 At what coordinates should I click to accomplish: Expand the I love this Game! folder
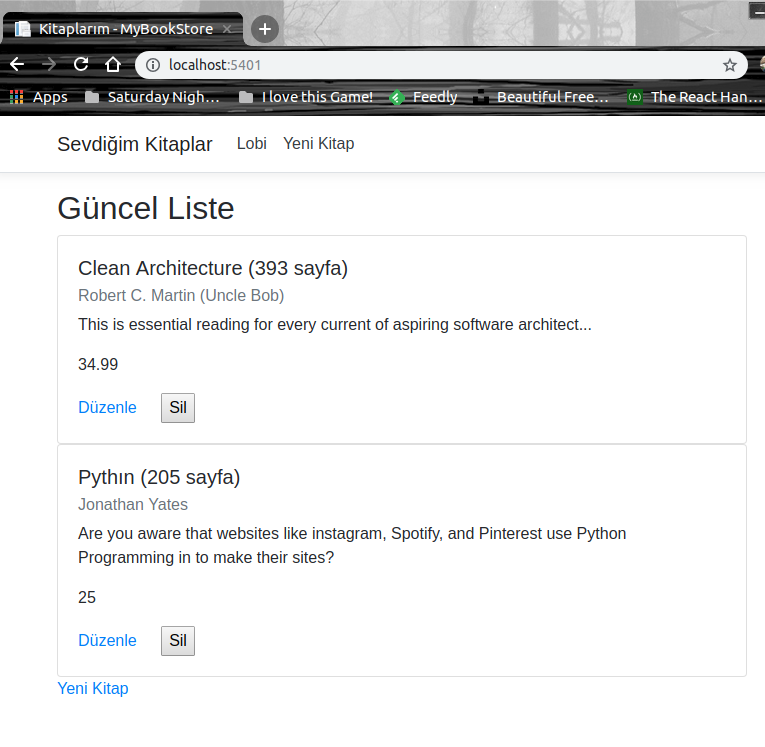(306, 97)
